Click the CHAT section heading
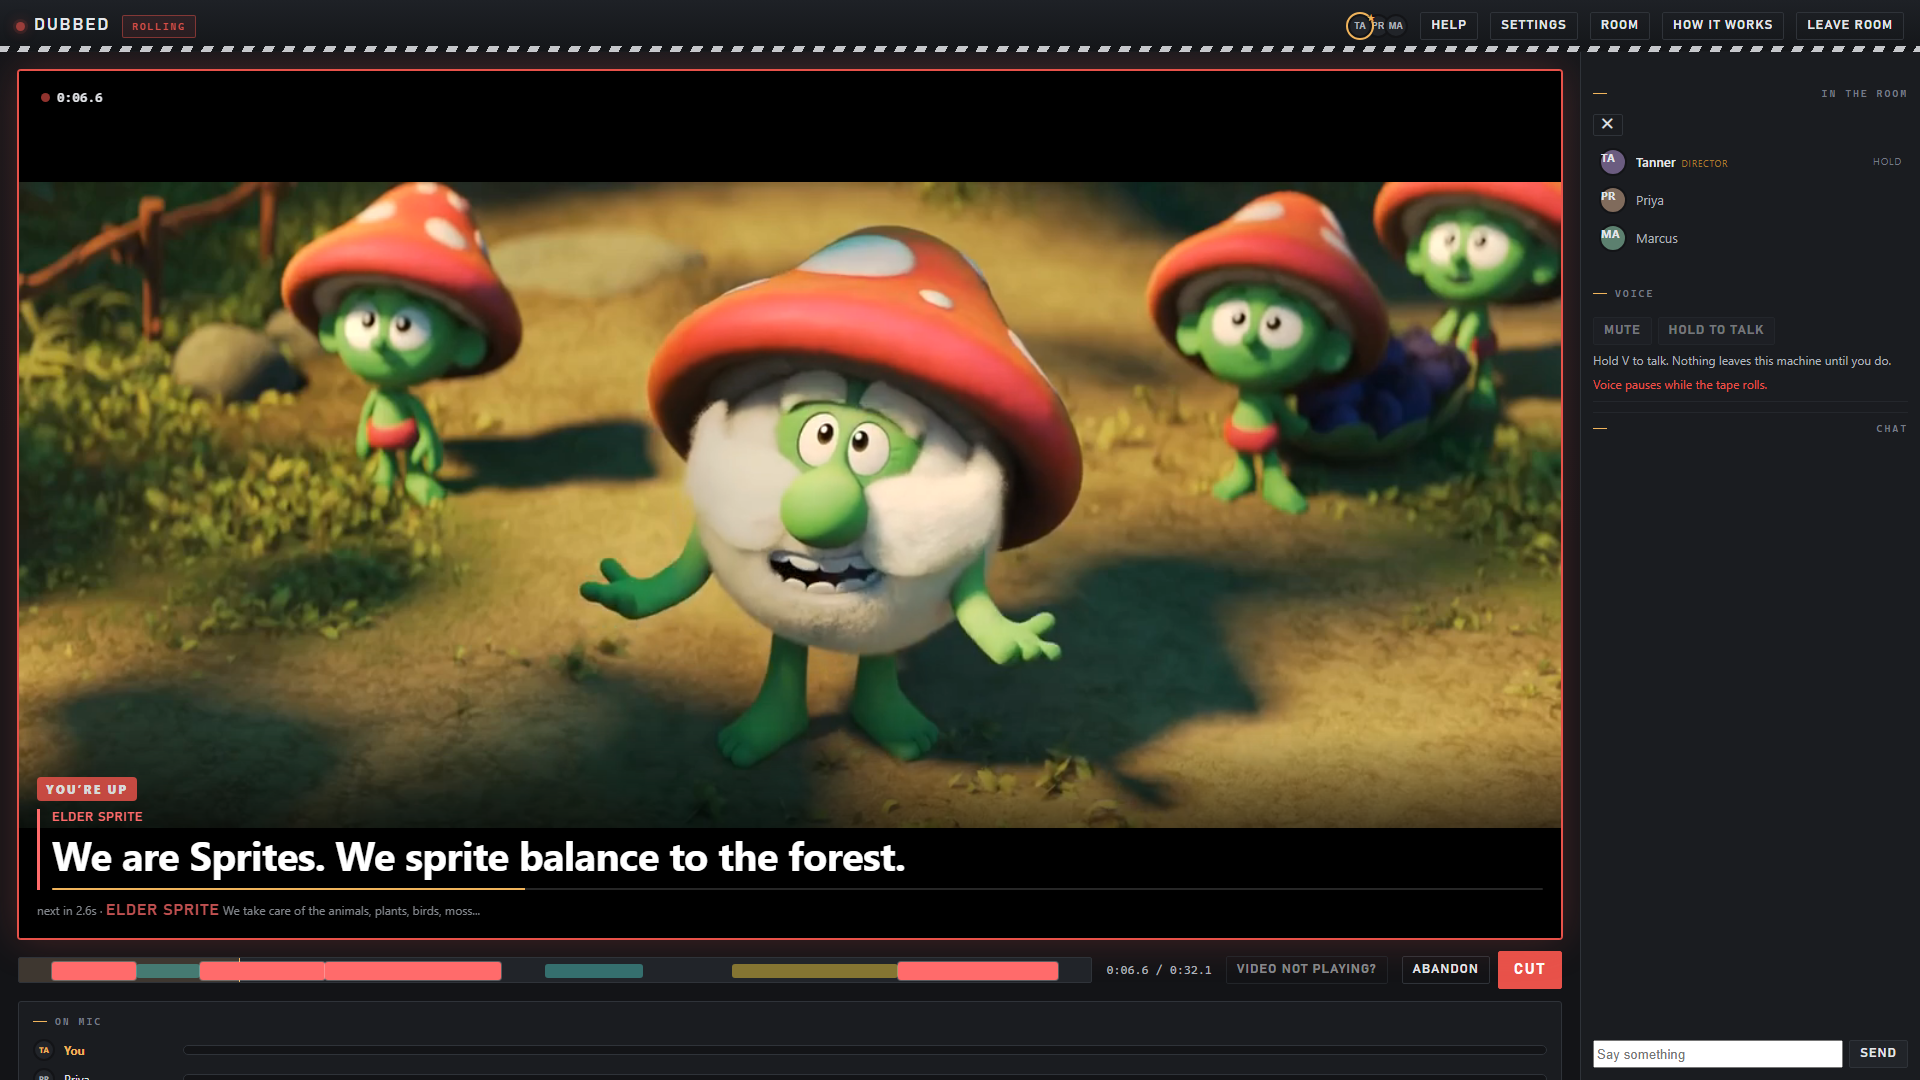 point(1891,429)
